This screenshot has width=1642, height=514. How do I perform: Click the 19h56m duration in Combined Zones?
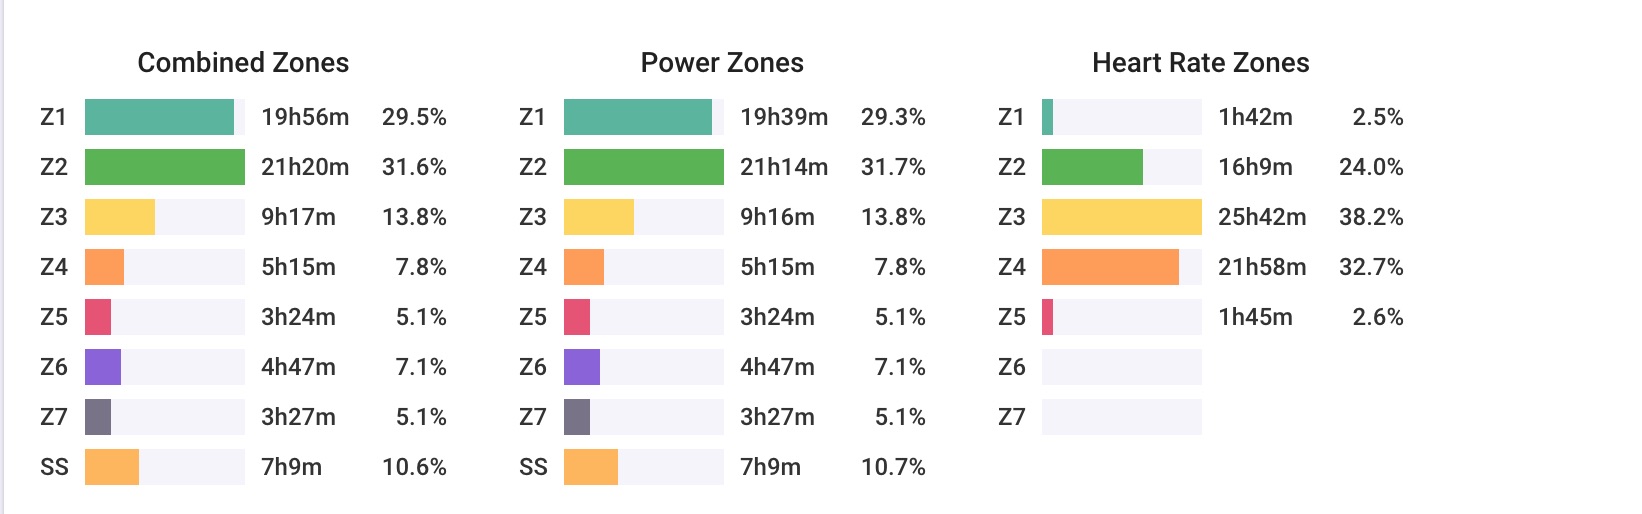tap(305, 117)
